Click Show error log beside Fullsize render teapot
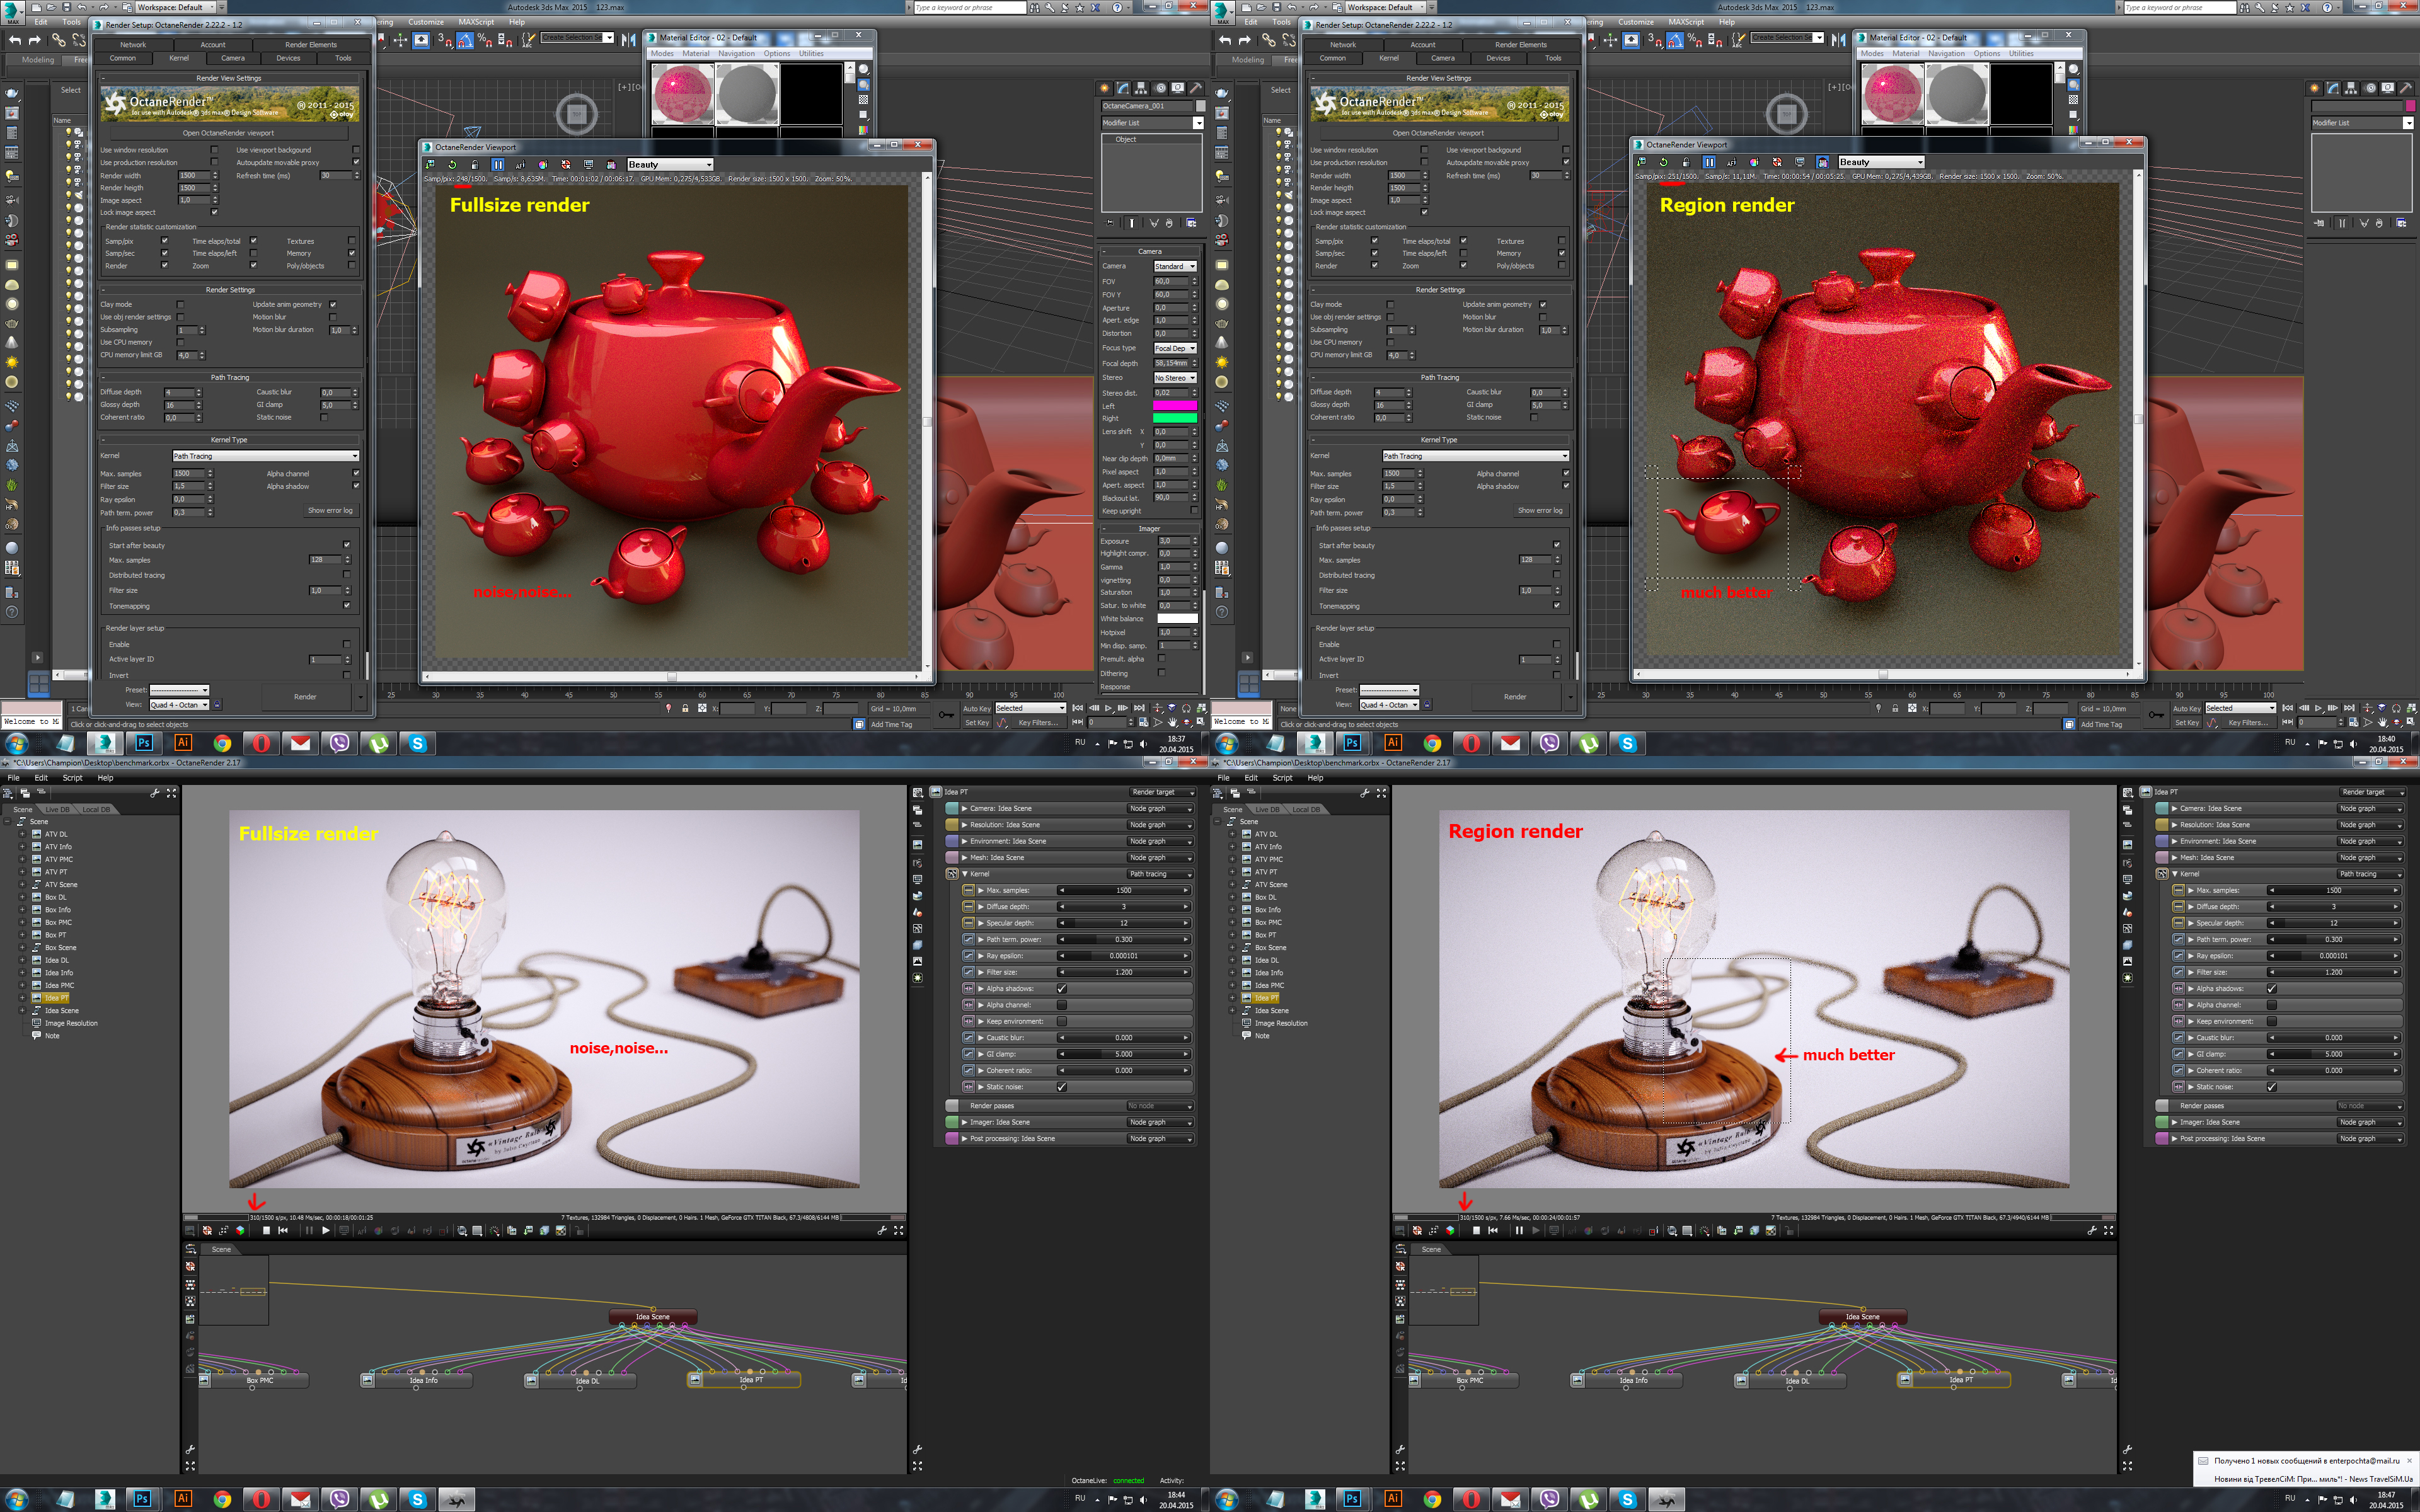Screen dimensions: 2420x1512 [x=329, y=511]
